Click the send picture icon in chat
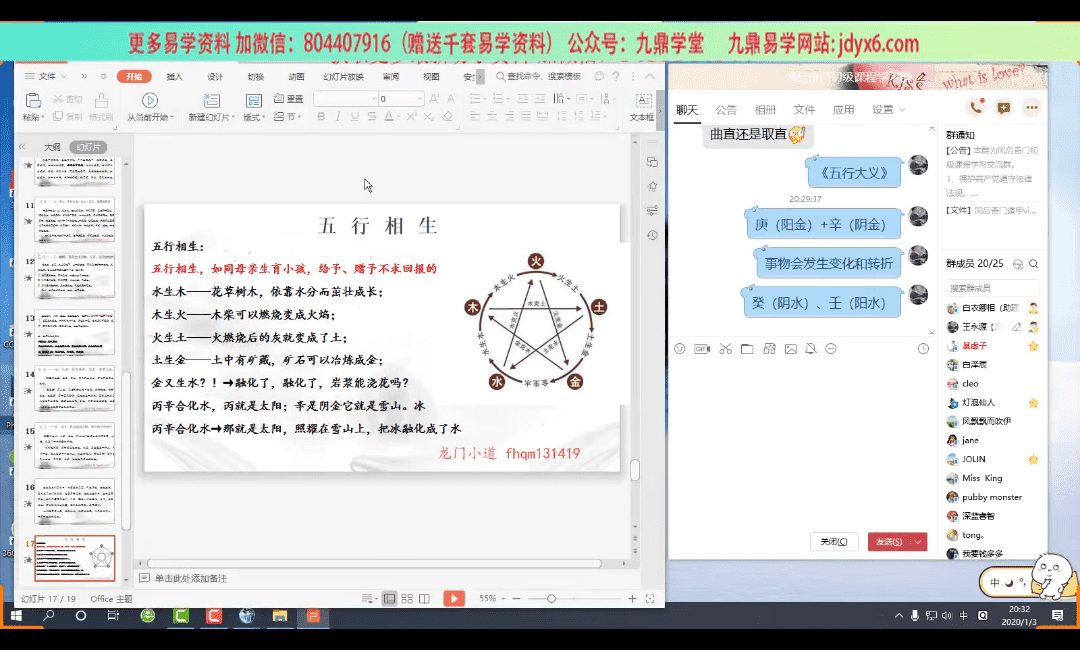Viewport: 1080px width, 650px height. tap(791, 349)
